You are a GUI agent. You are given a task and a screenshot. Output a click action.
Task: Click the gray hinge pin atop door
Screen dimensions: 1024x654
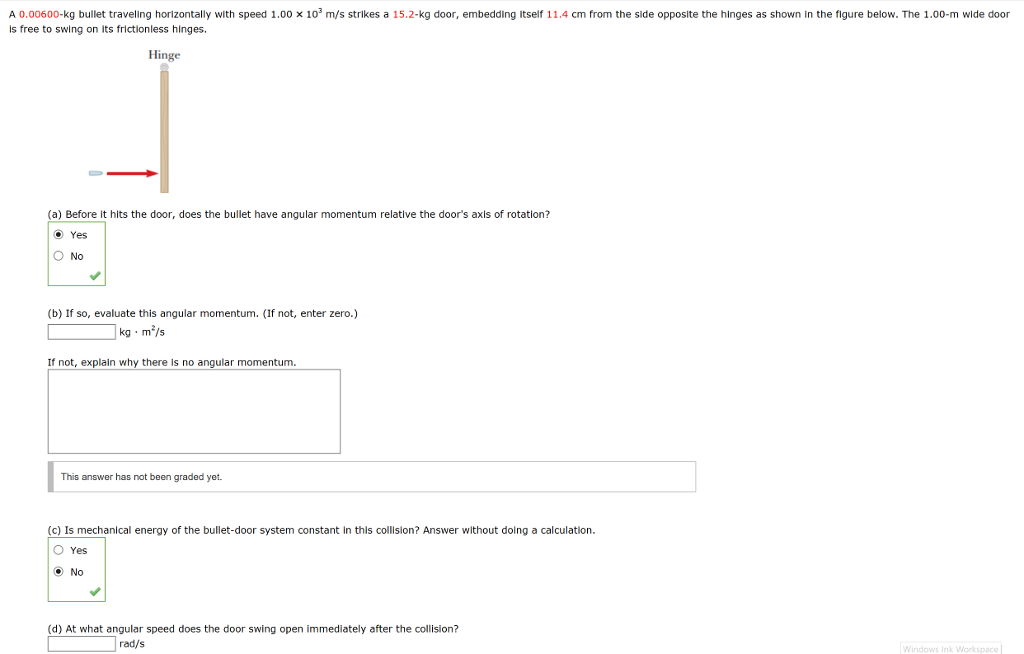tap(164, 68)
